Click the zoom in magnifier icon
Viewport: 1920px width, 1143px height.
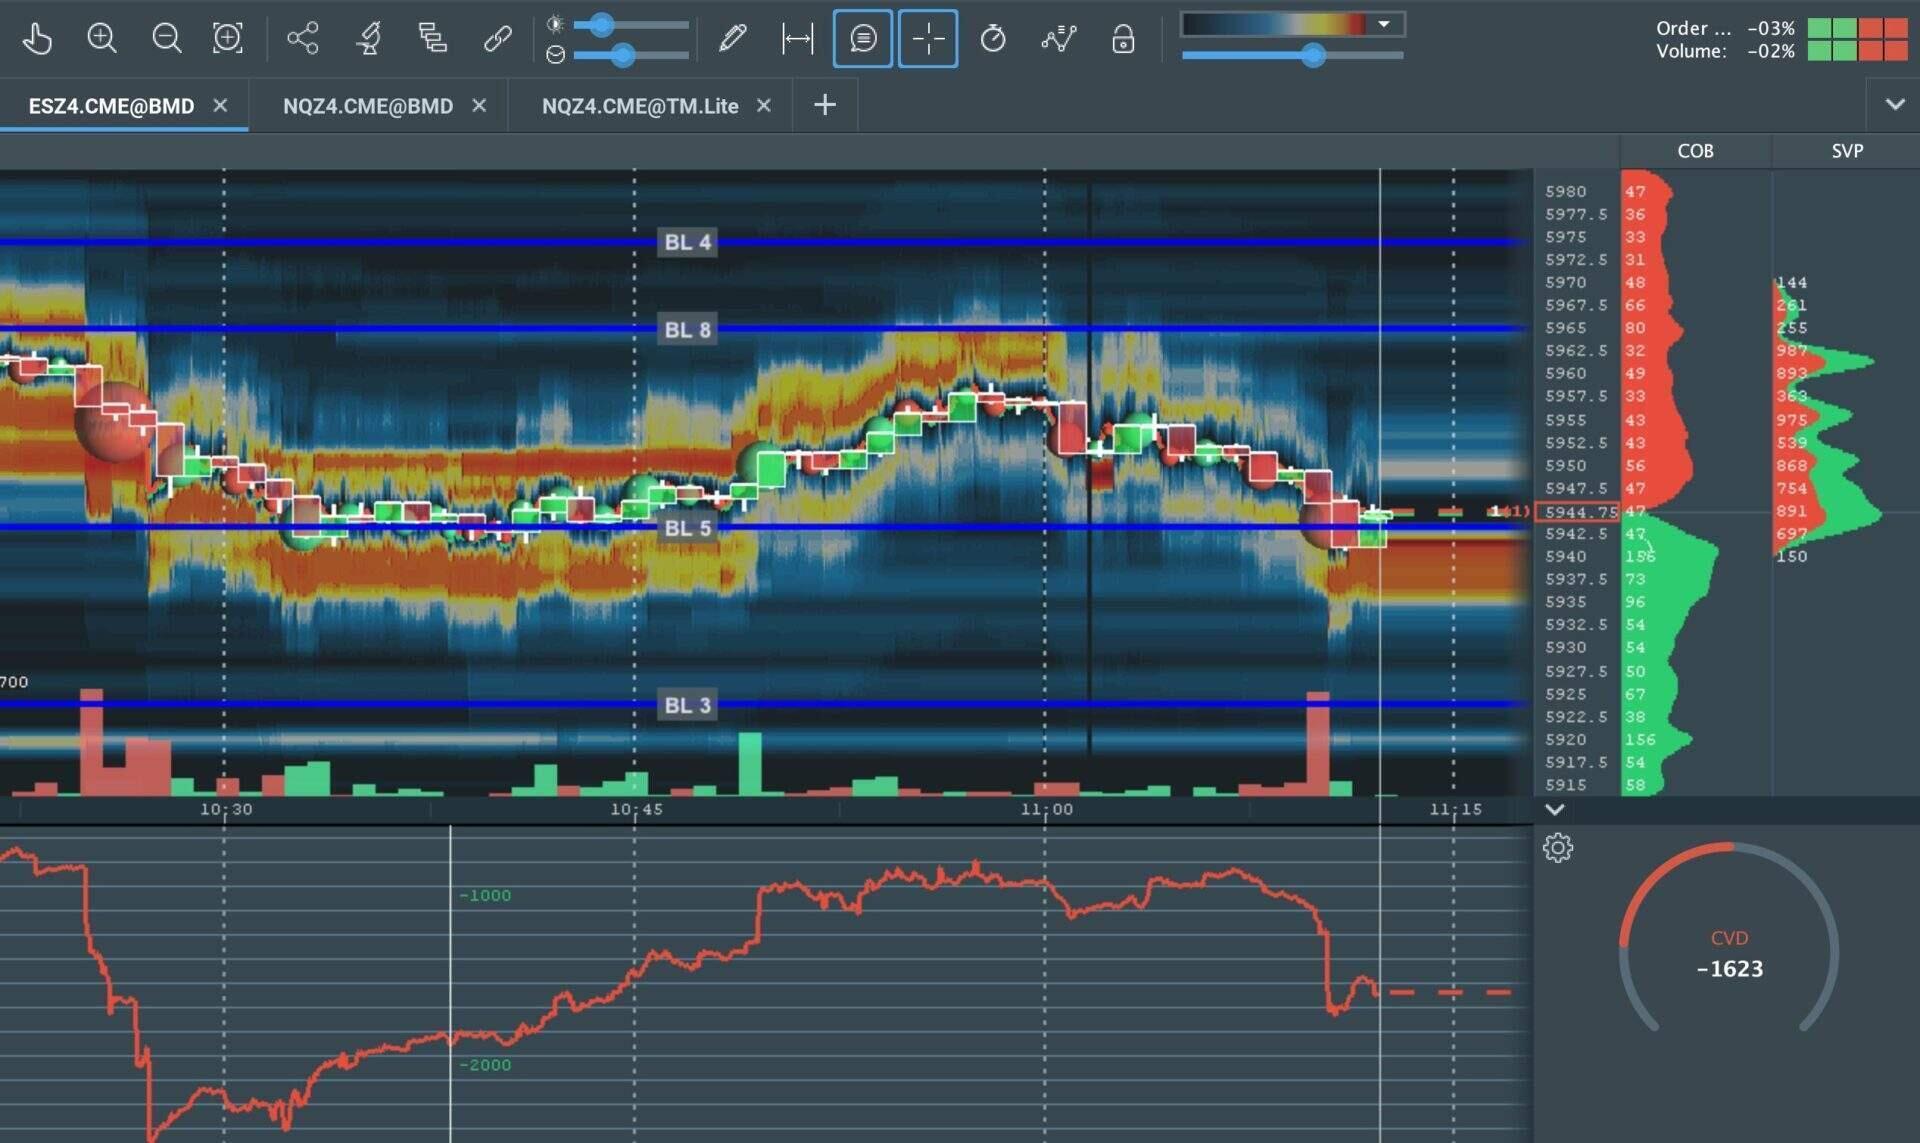coord(101,38)
